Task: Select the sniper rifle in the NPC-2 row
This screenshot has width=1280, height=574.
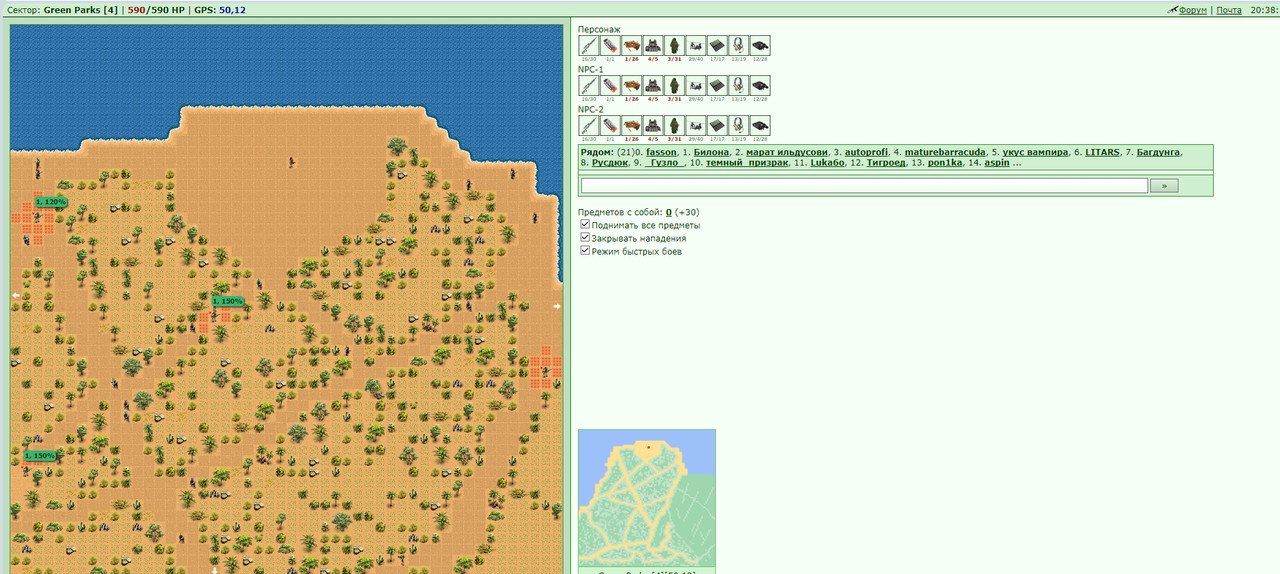Action: click(588, 125)
